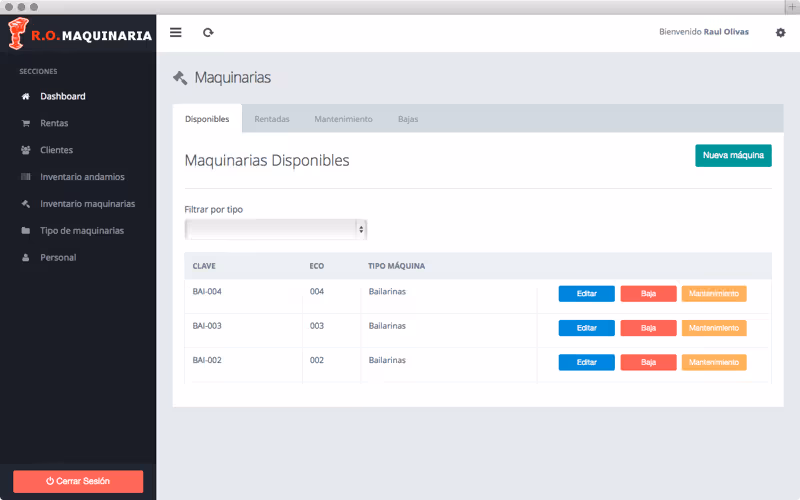This screenshot has width=800, height=500.
Task: Click the Filtrar por tipo label
Action: click(x=213, y=209)
